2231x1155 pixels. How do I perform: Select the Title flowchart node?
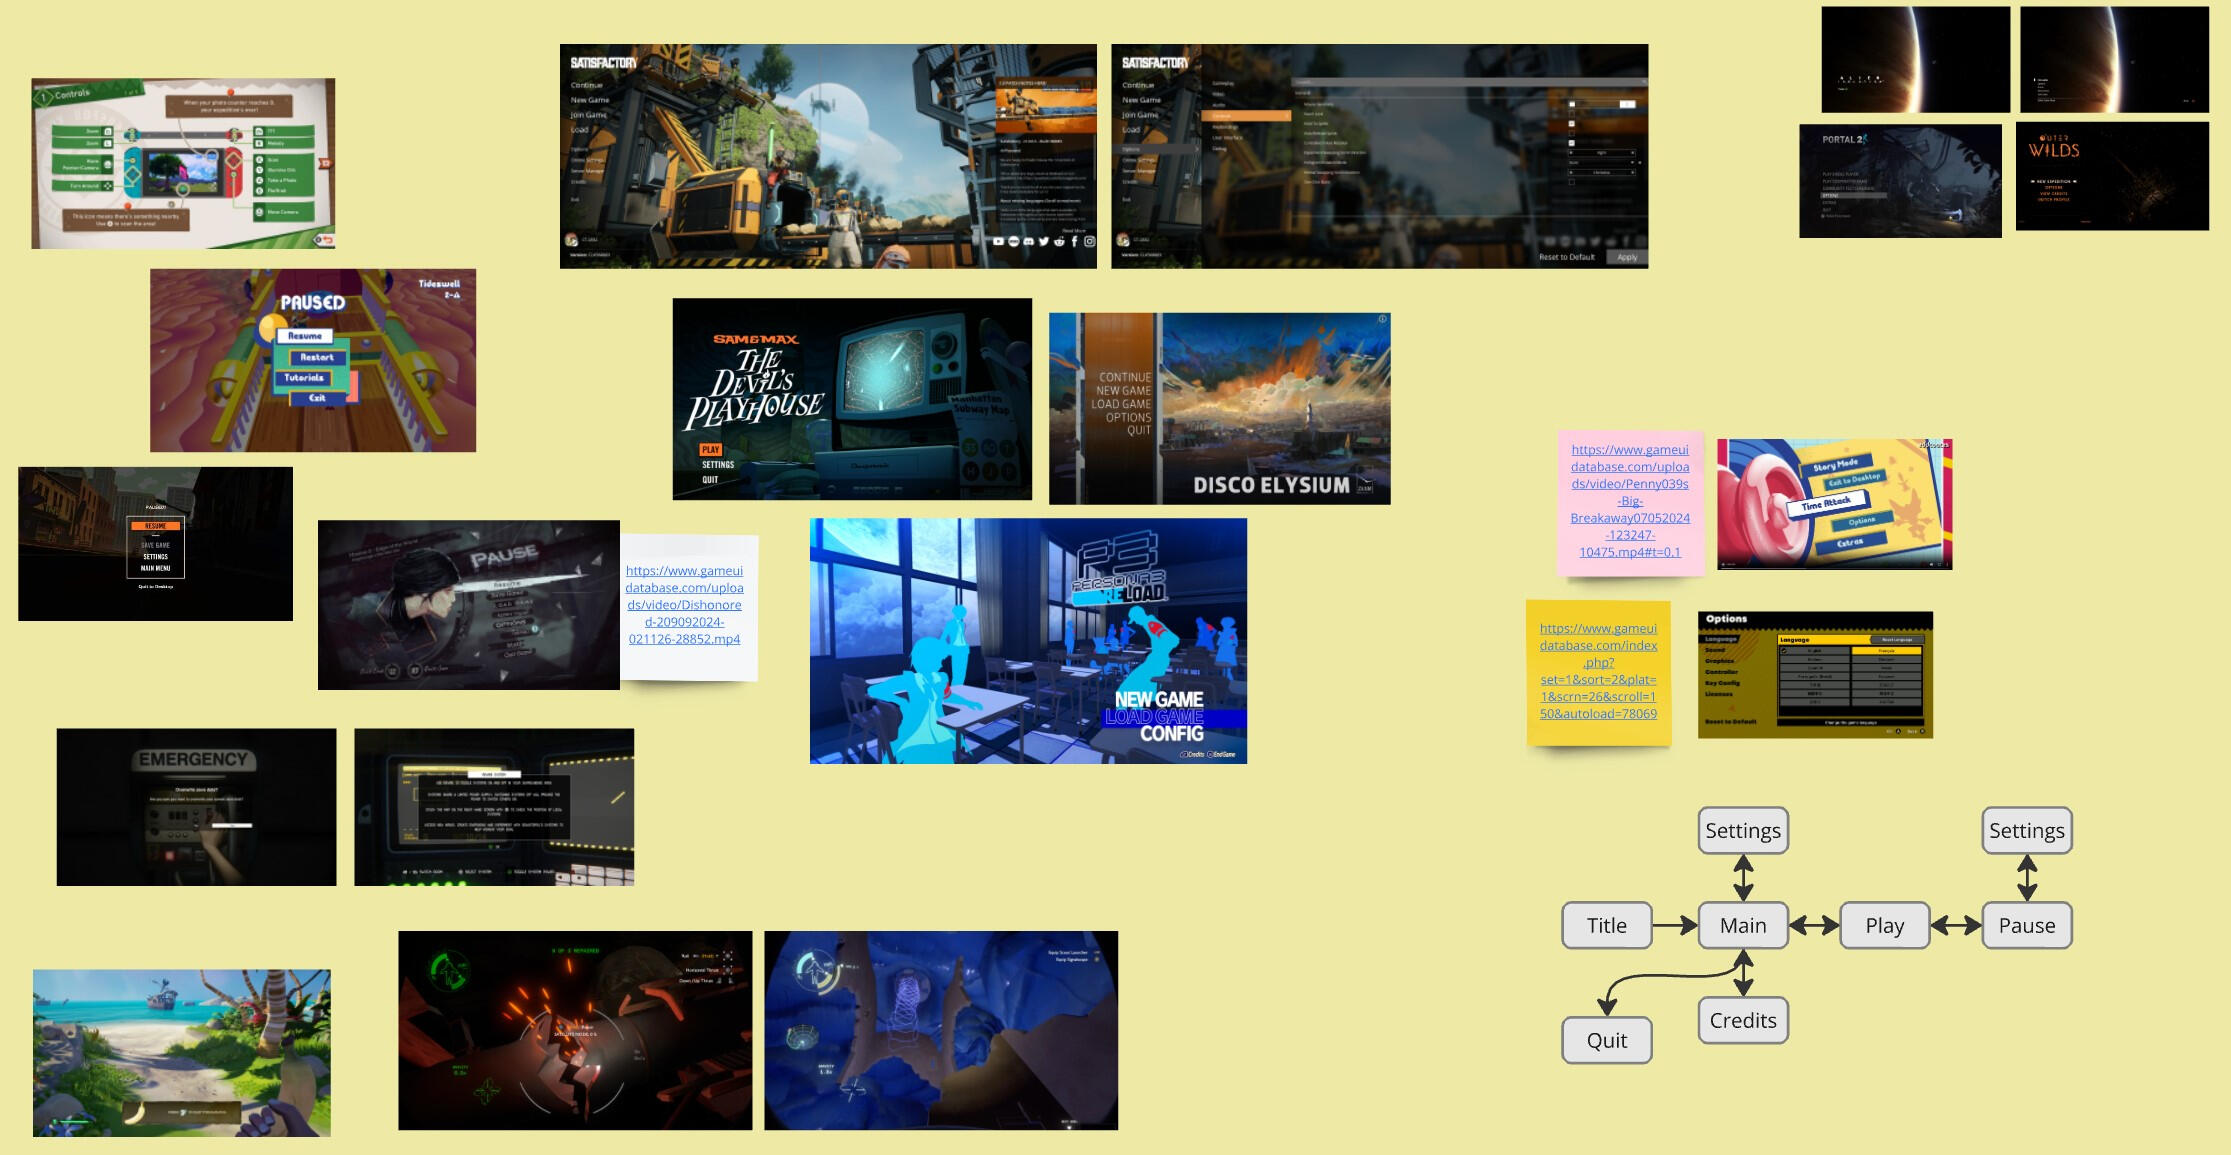pos(1606,926)
